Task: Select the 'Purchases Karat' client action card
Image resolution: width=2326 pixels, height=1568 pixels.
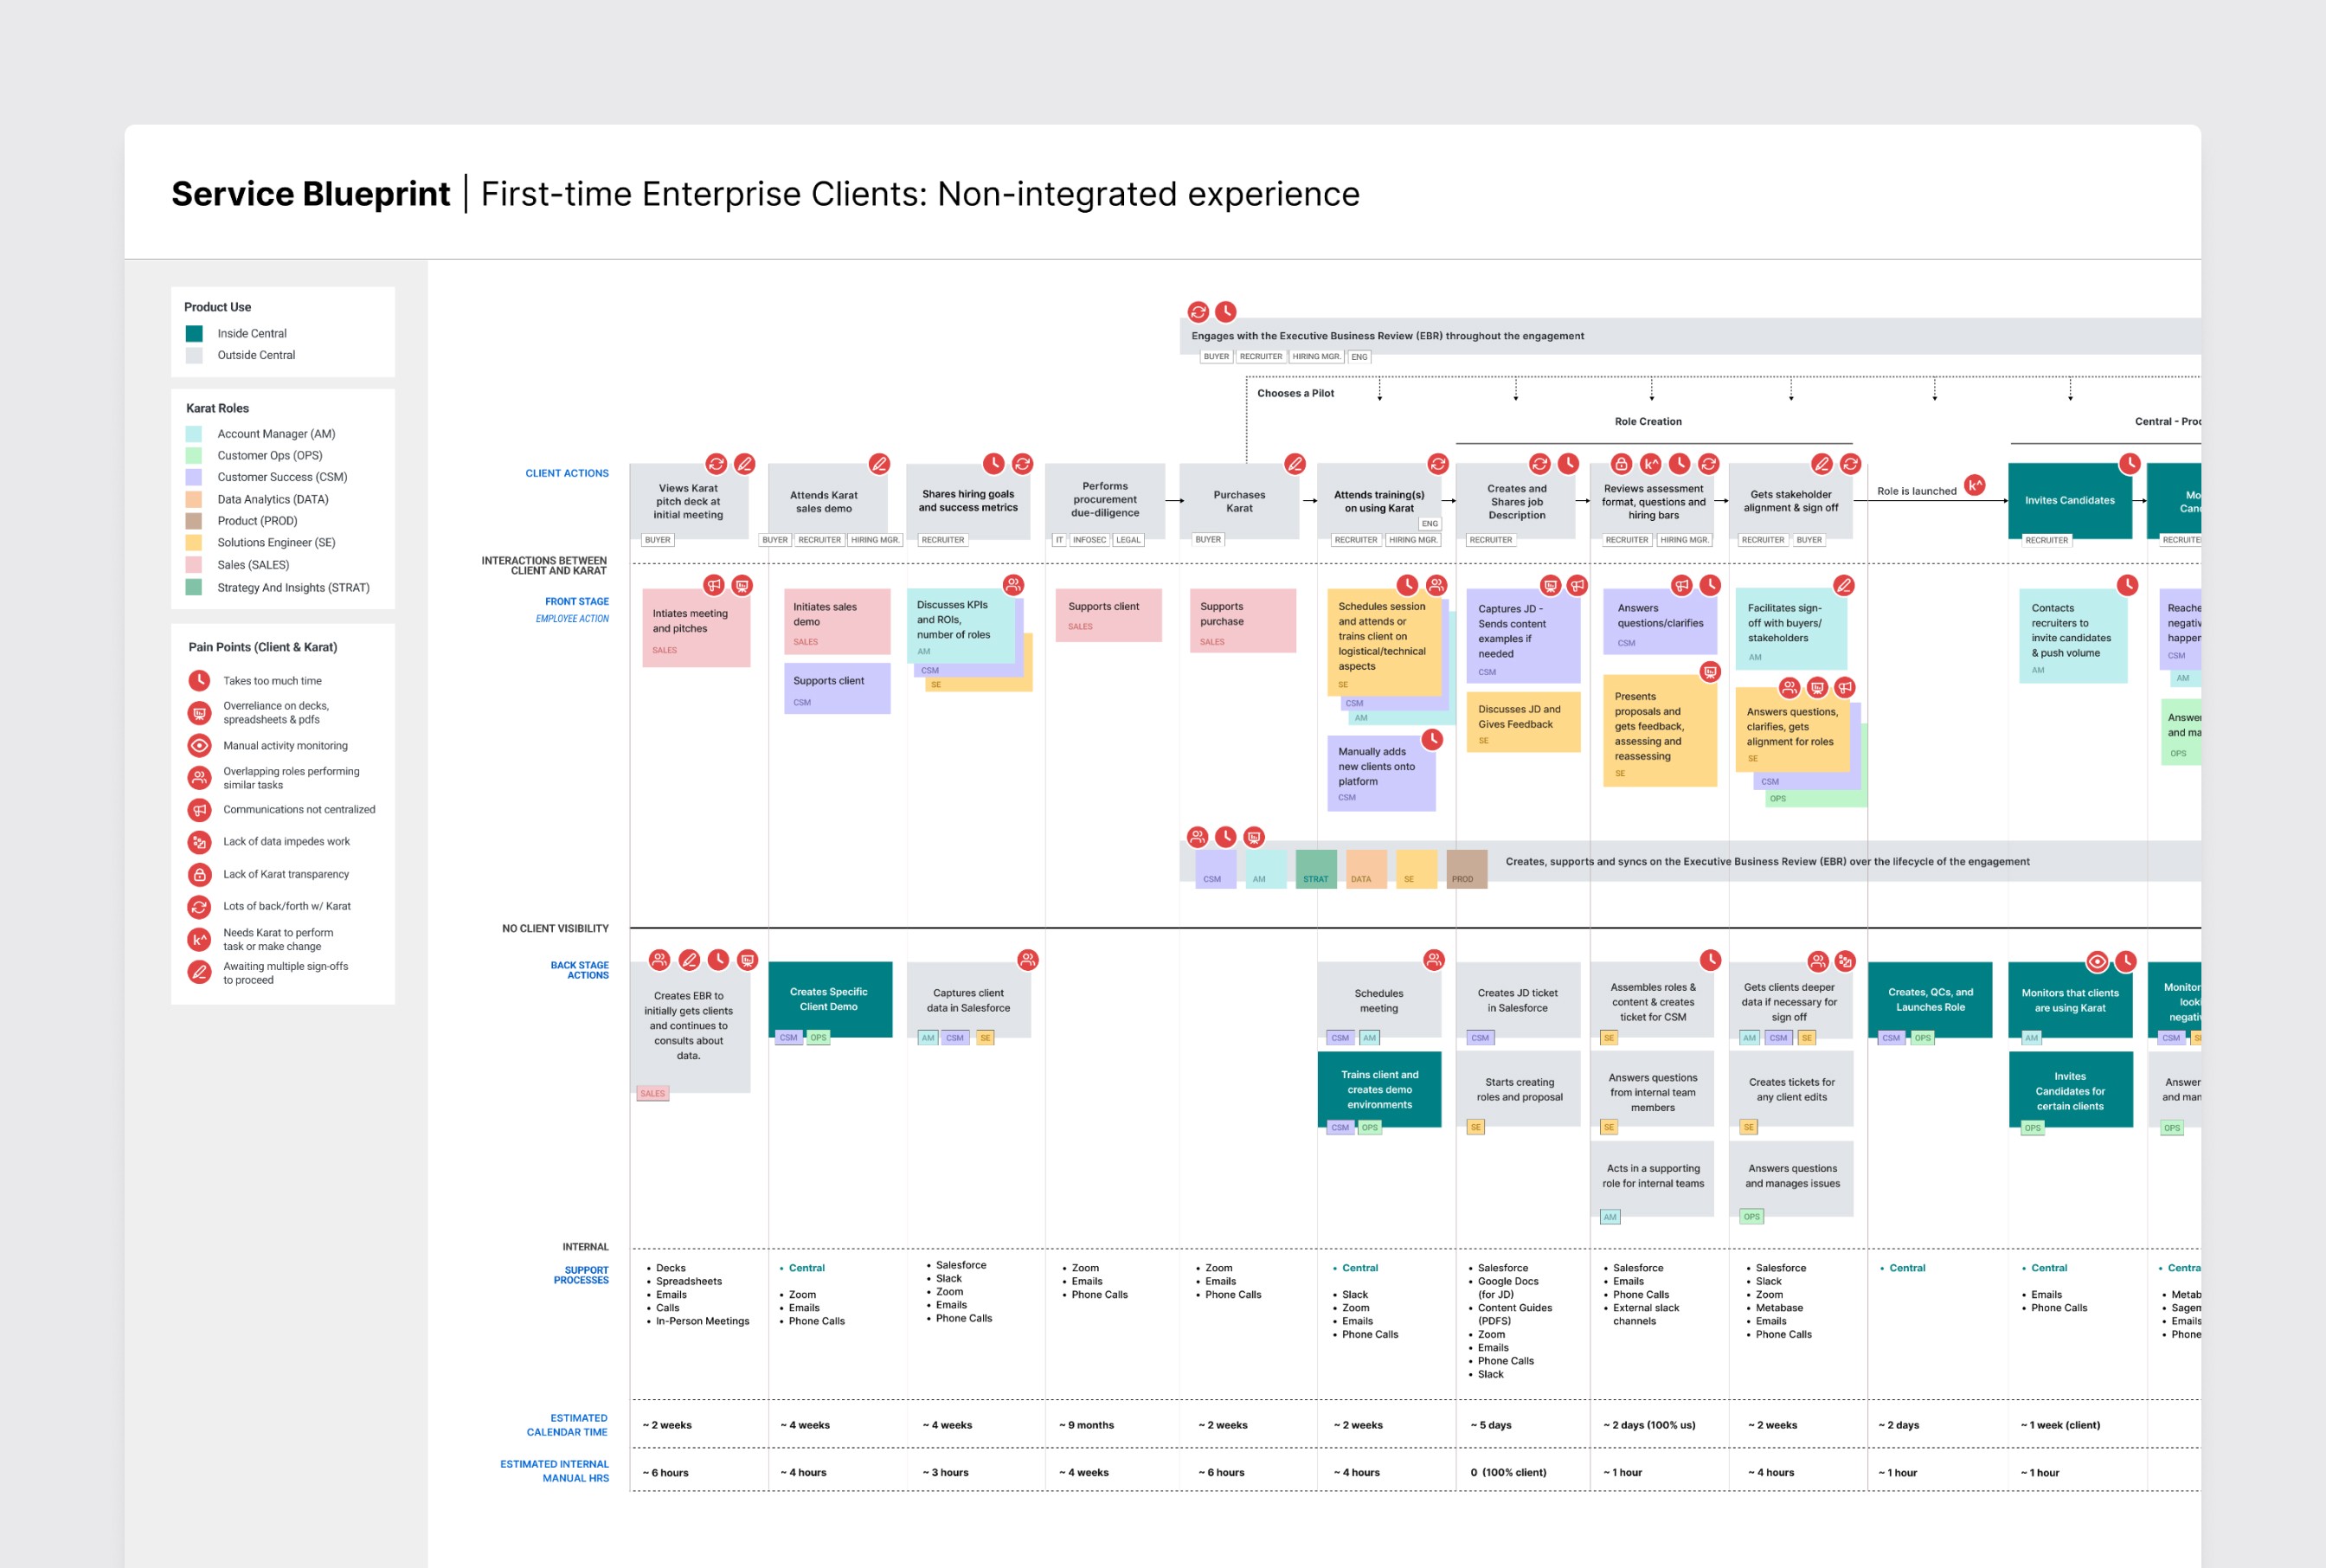Action: click(x=1239, y=501)
